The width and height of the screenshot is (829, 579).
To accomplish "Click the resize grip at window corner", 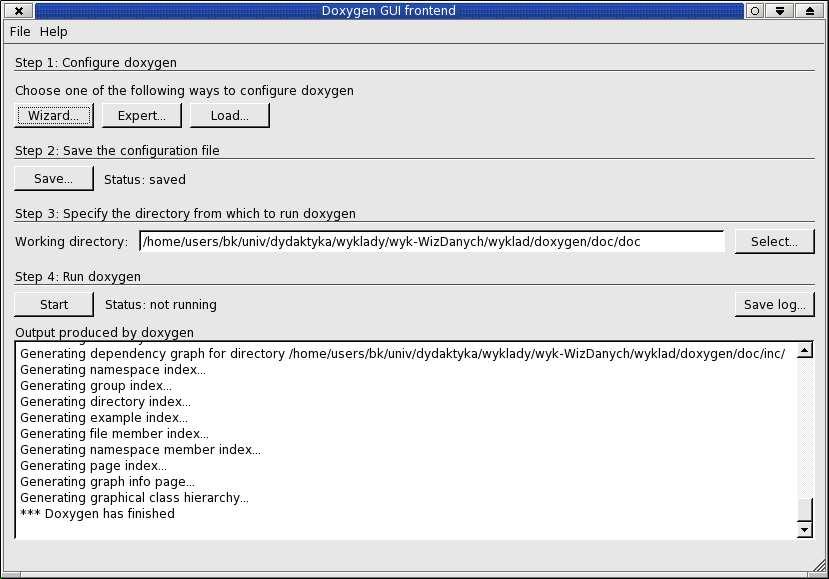I will (x=818, y=566).
